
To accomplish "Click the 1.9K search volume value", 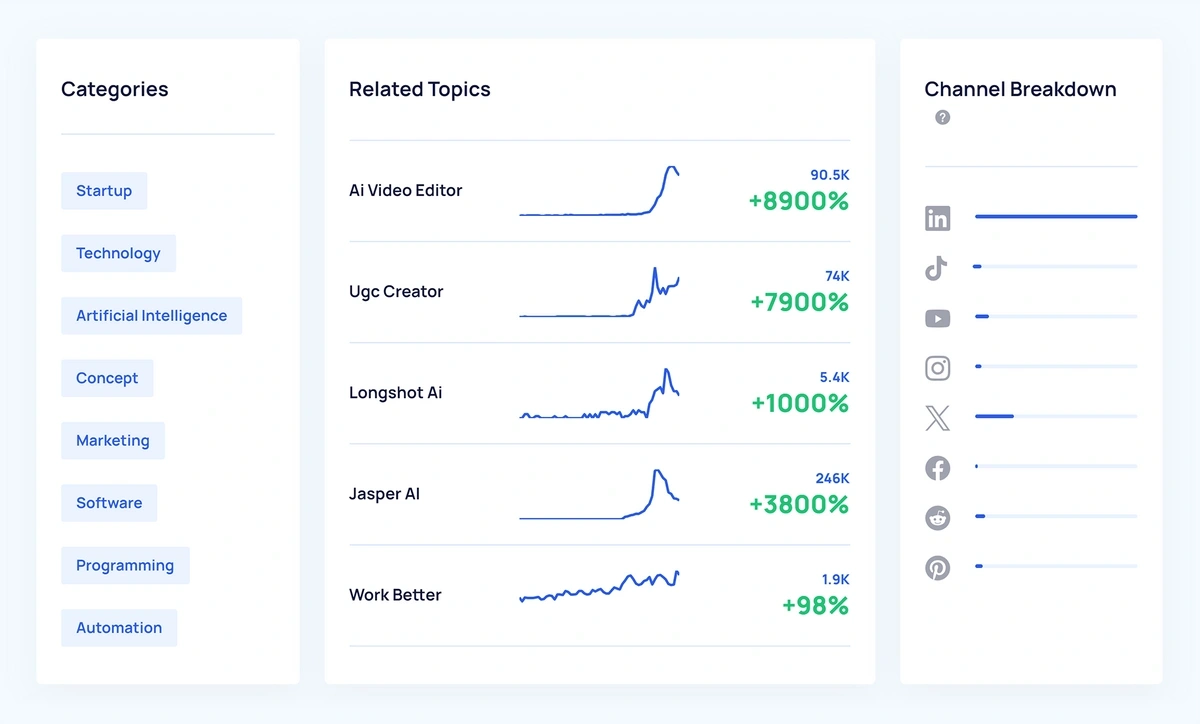I will [835, 579].
